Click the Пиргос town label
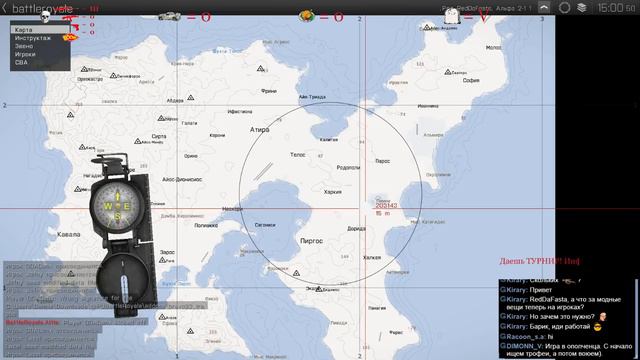640x360 pixels. tap(311, 241)
